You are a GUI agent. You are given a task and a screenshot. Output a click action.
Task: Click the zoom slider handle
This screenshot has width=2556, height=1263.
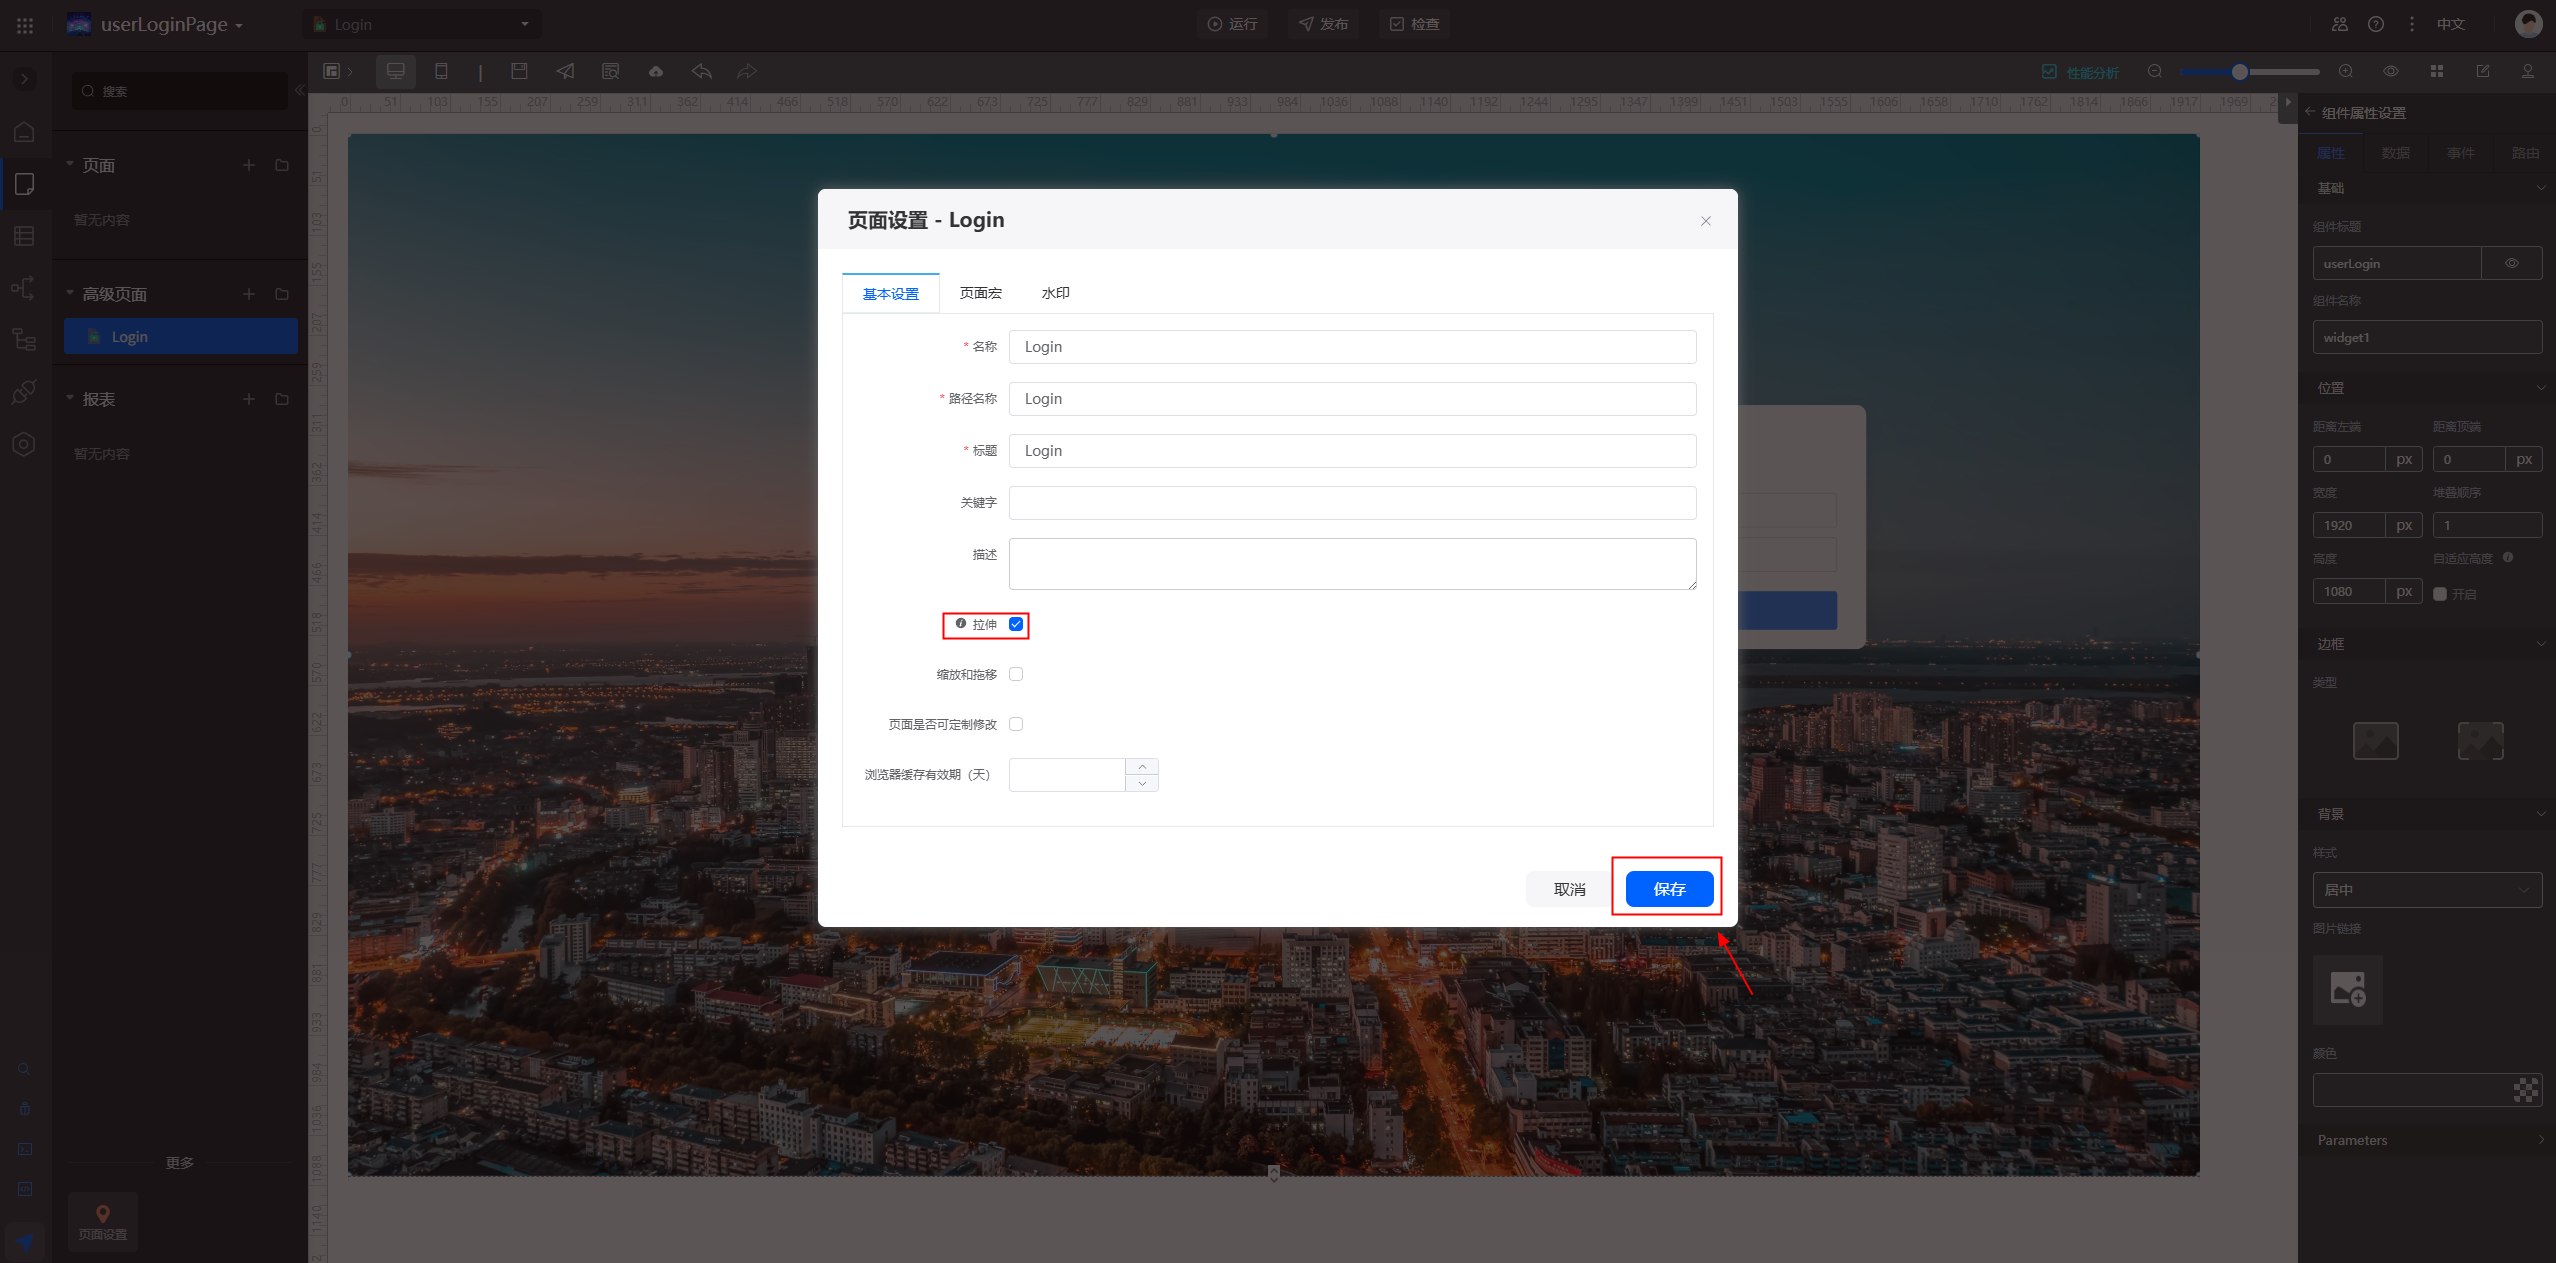pyautogui.click(x=2240, y=71)
